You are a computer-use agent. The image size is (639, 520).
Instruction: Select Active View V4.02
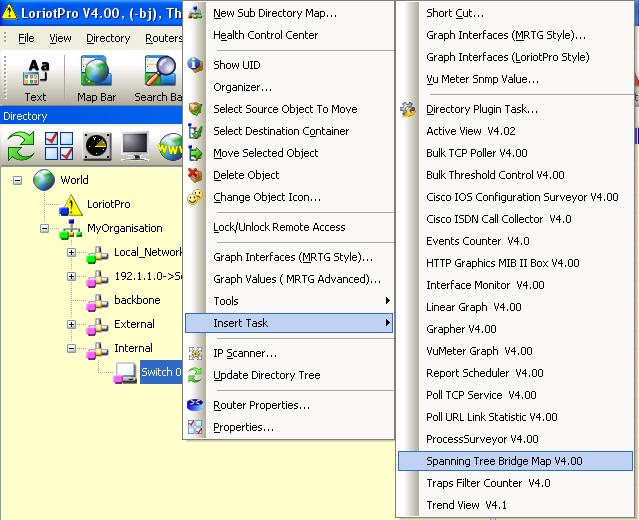(x=515, y=131)
